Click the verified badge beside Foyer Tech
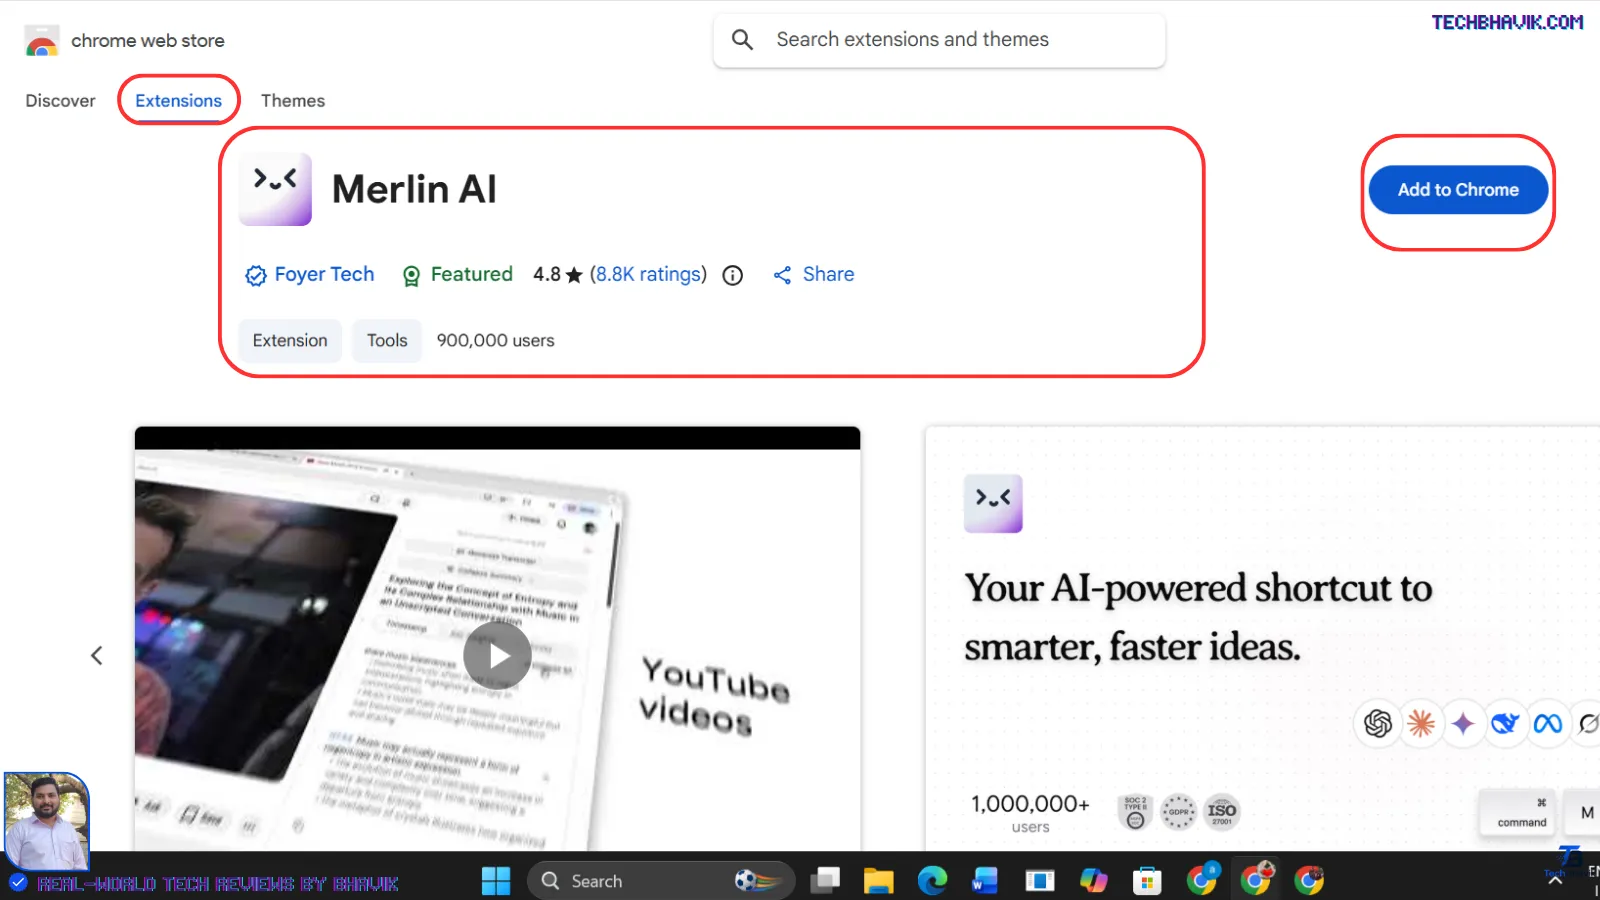 [x=256, y=275]
